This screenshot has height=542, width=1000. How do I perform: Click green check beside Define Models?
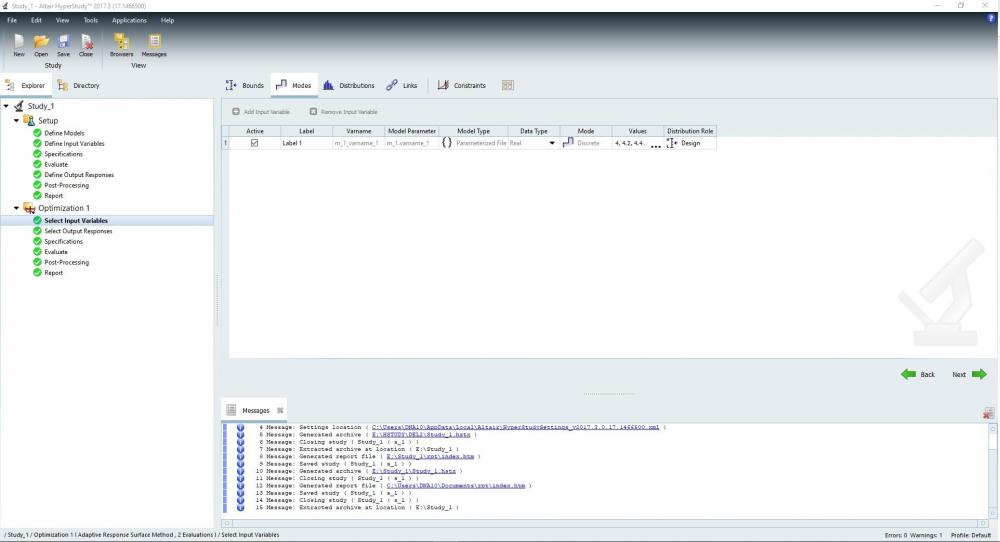pos(37,133)
